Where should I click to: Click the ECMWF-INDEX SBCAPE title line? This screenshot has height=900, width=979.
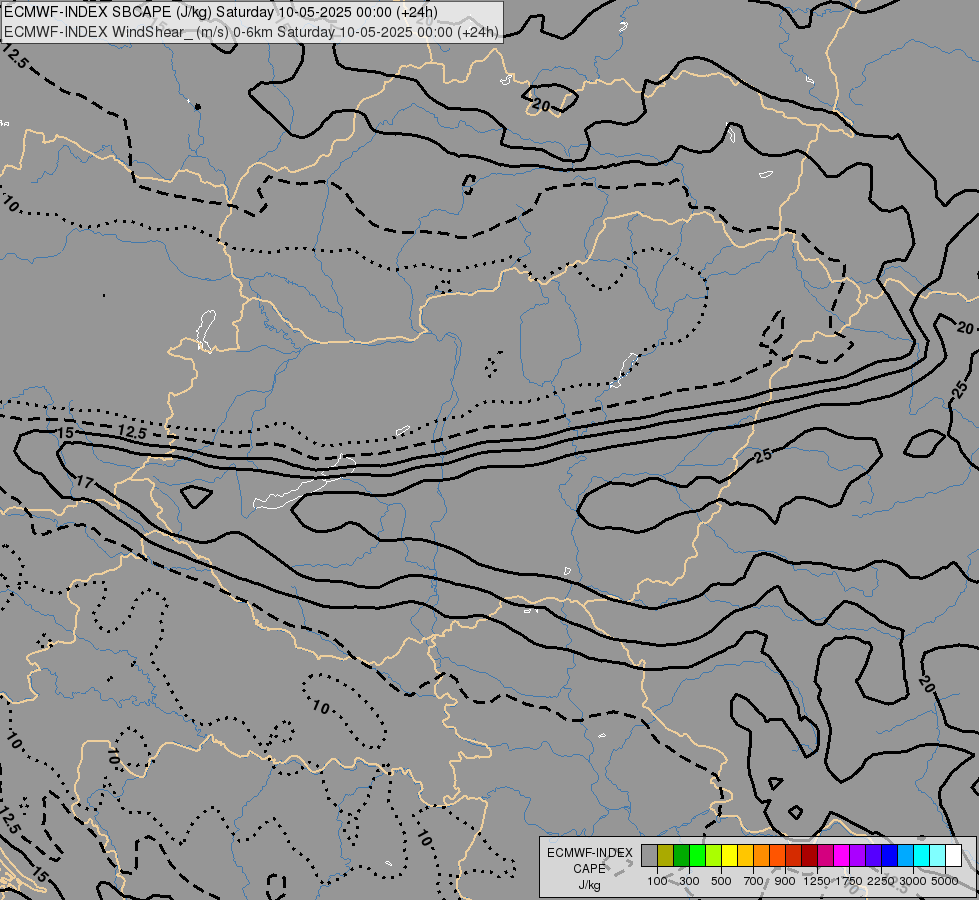coord(220,12)
